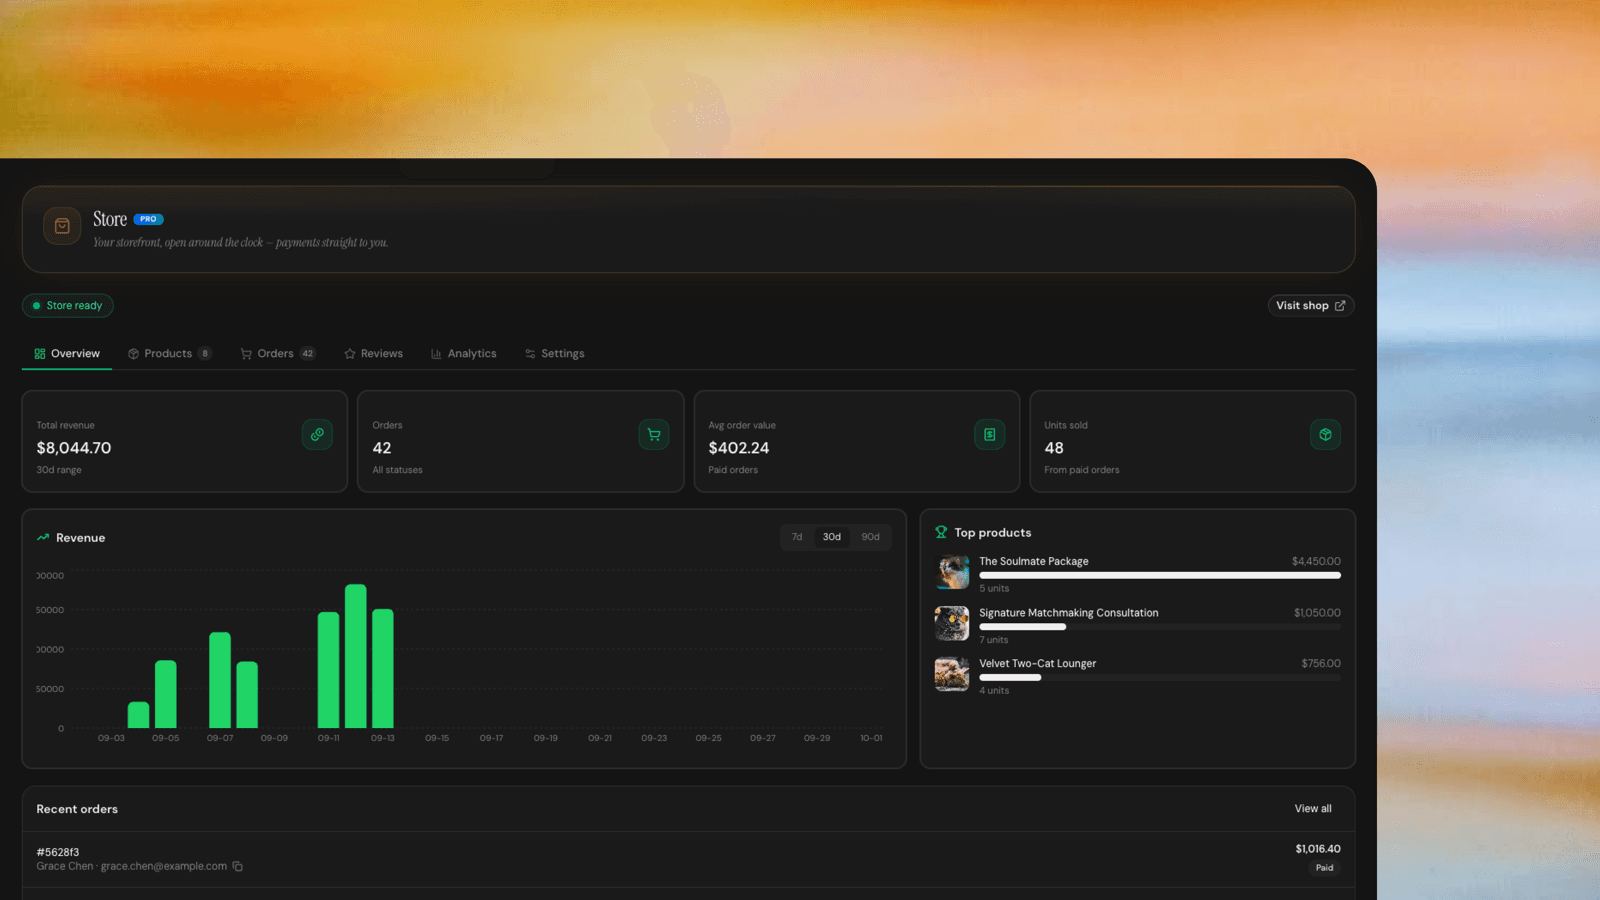The height and width of the screenshot is (900, 1600).
Task: Go to the Reviews tab
Action: 373,354
